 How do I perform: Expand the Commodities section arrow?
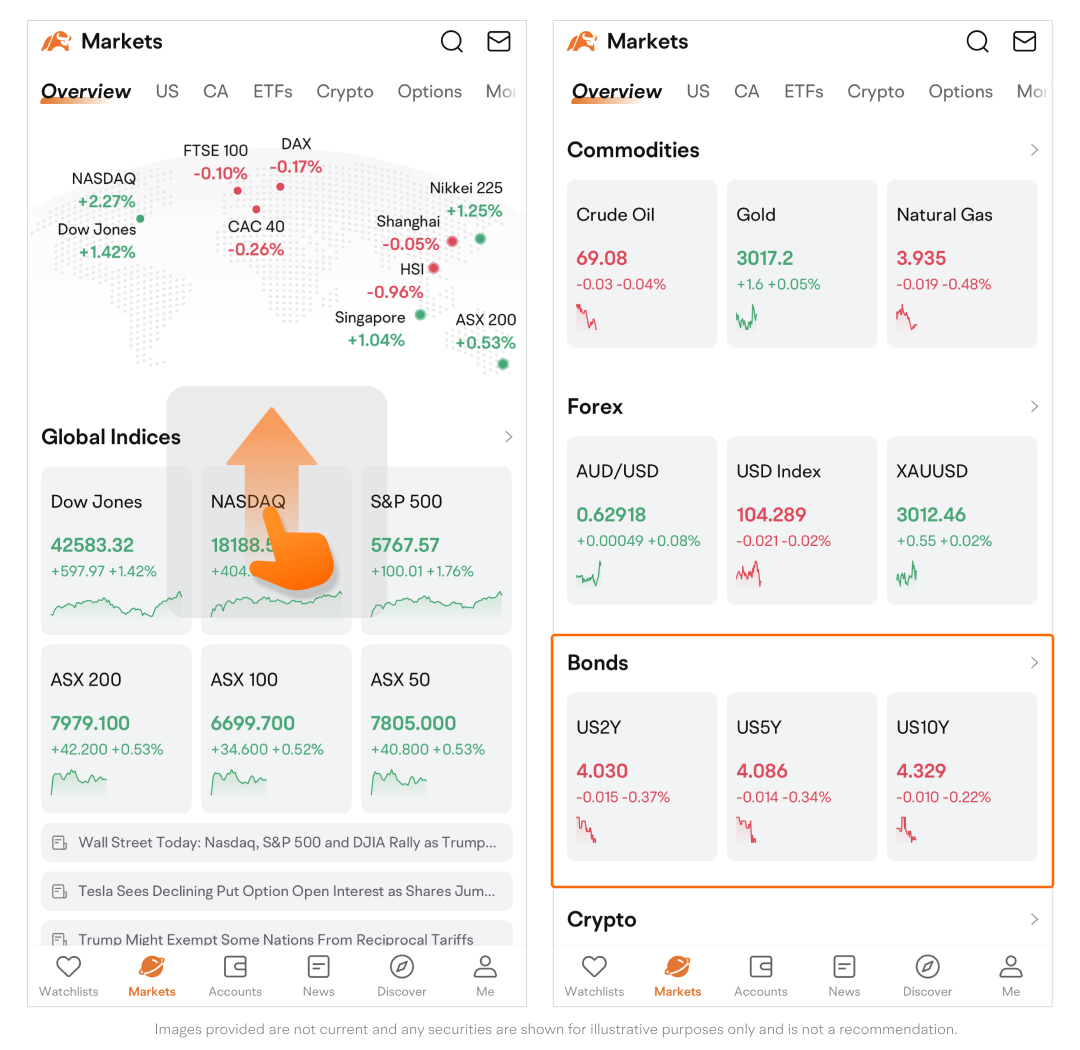pyautogui.click(x=1034, y=150)
